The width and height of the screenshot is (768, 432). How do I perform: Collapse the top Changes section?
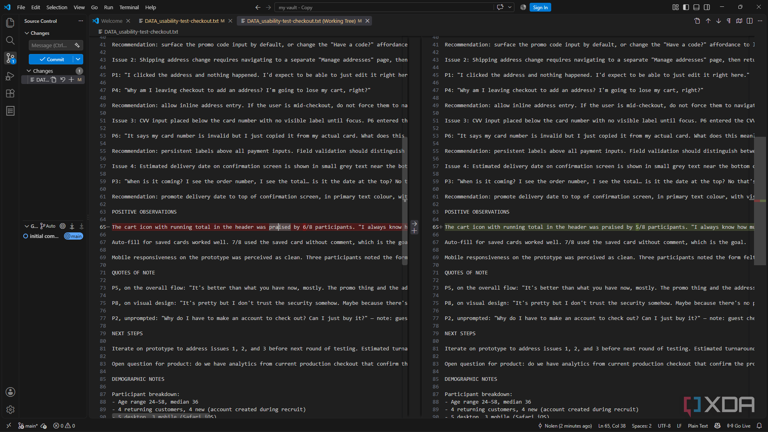click(x=27, y=33)
